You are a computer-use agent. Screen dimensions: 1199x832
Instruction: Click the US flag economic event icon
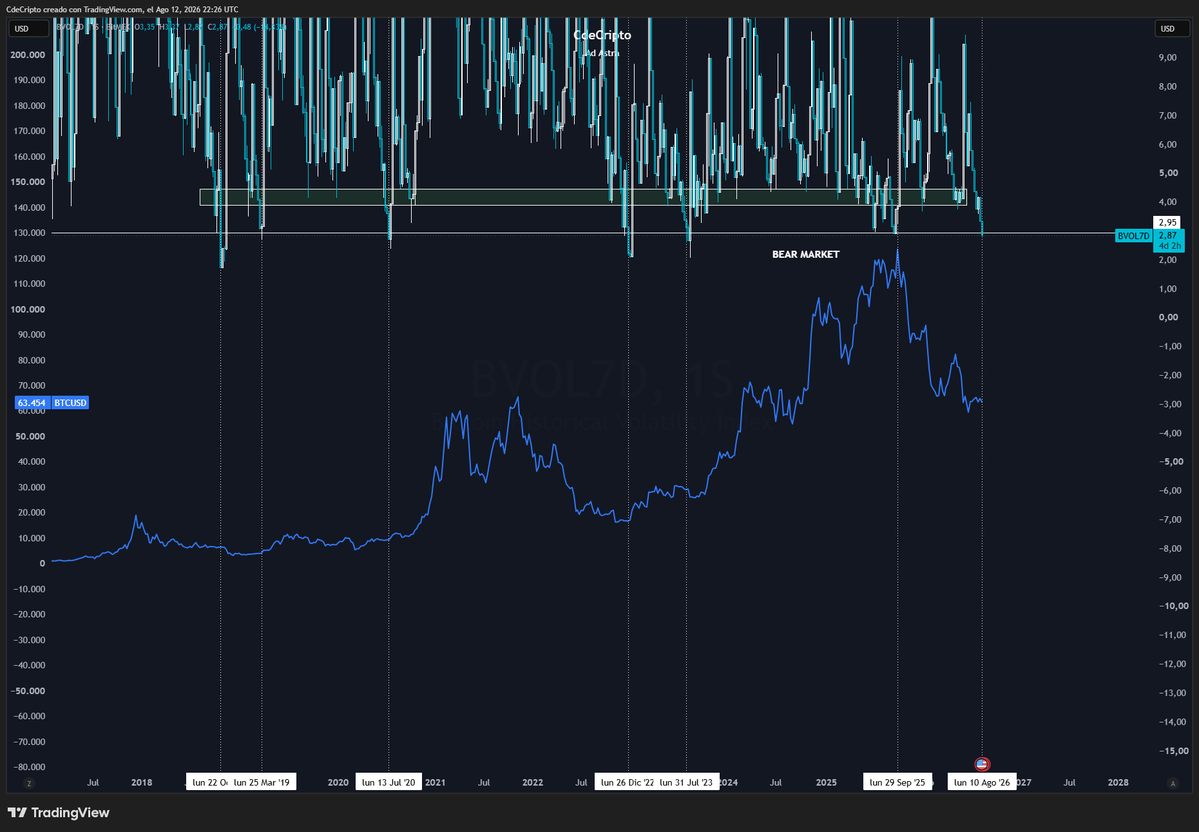[983, 763]
